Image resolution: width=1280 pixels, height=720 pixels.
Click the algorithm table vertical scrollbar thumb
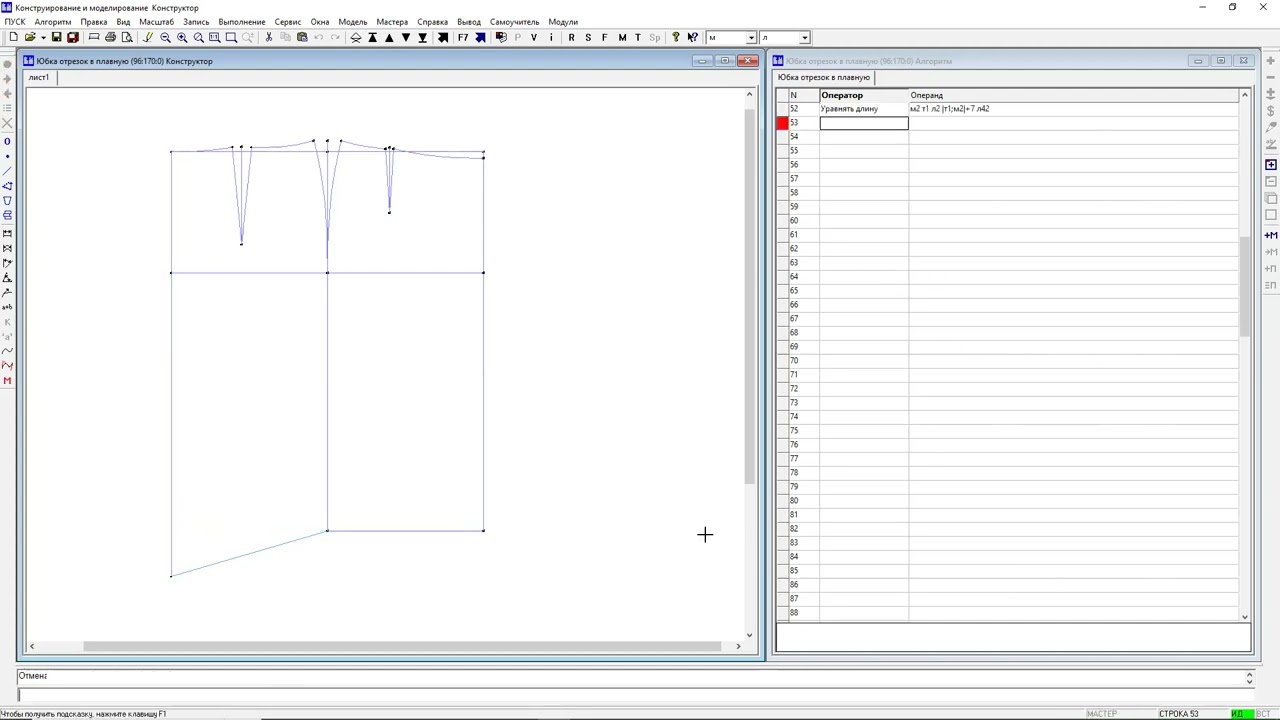pos(1245,287)
